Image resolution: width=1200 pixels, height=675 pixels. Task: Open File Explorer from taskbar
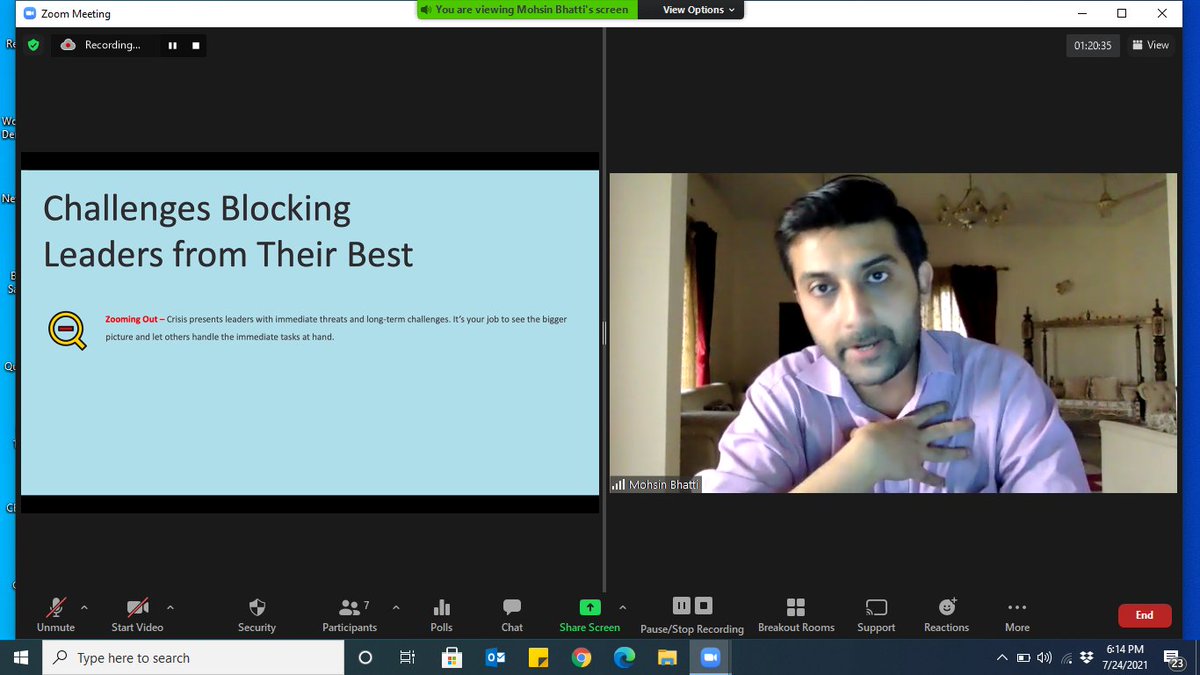[x=667, y=658]
